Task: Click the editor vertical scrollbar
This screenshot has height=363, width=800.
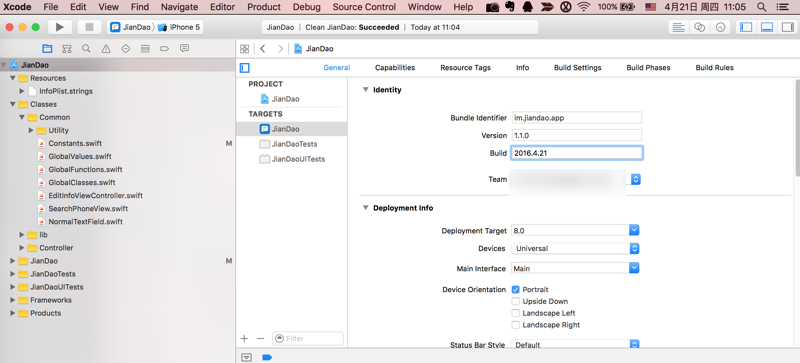Action: [x=797, y=128]
